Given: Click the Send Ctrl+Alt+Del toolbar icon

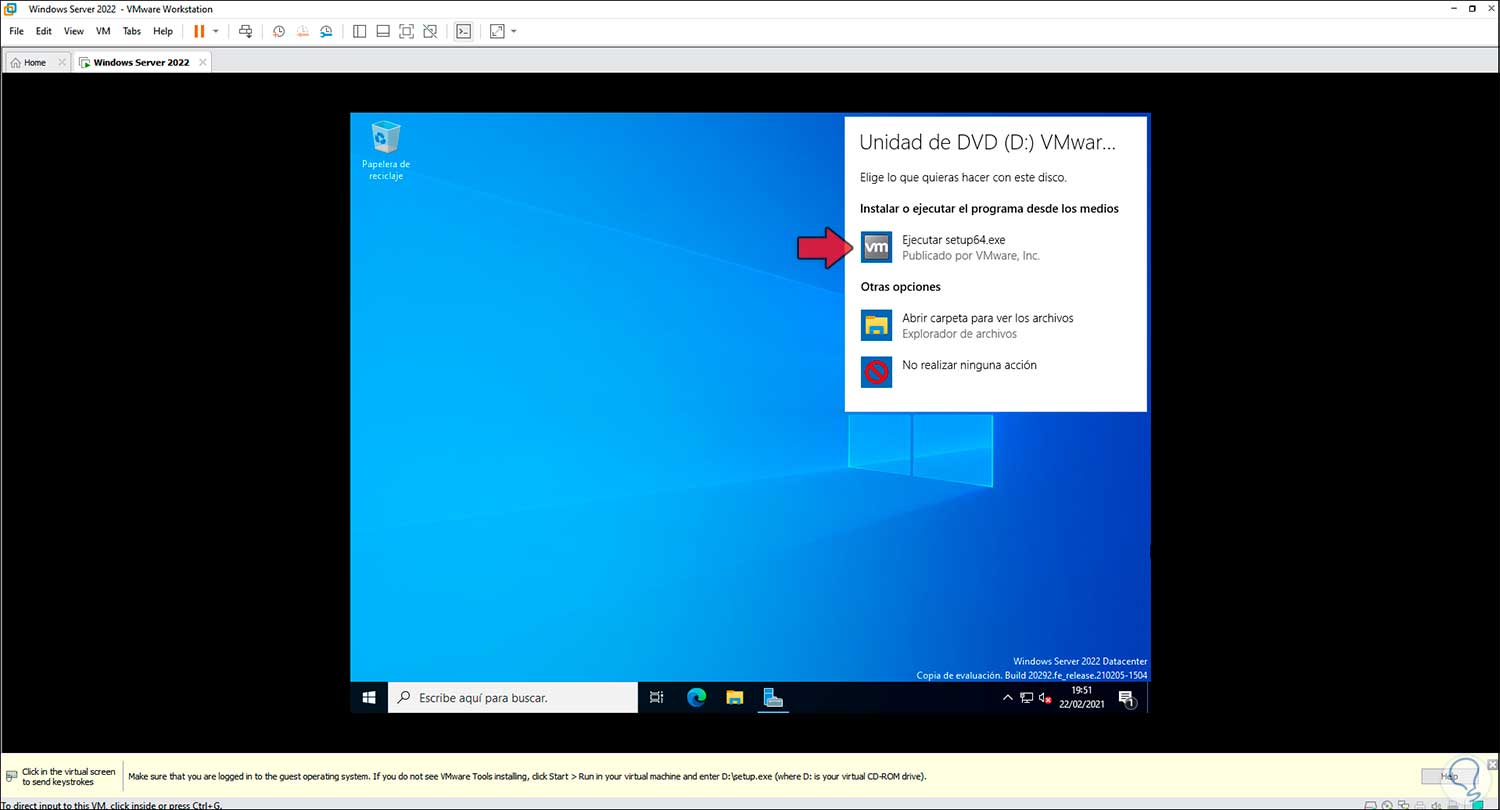Looking at the screenshot, I should (x=246, y=31).
